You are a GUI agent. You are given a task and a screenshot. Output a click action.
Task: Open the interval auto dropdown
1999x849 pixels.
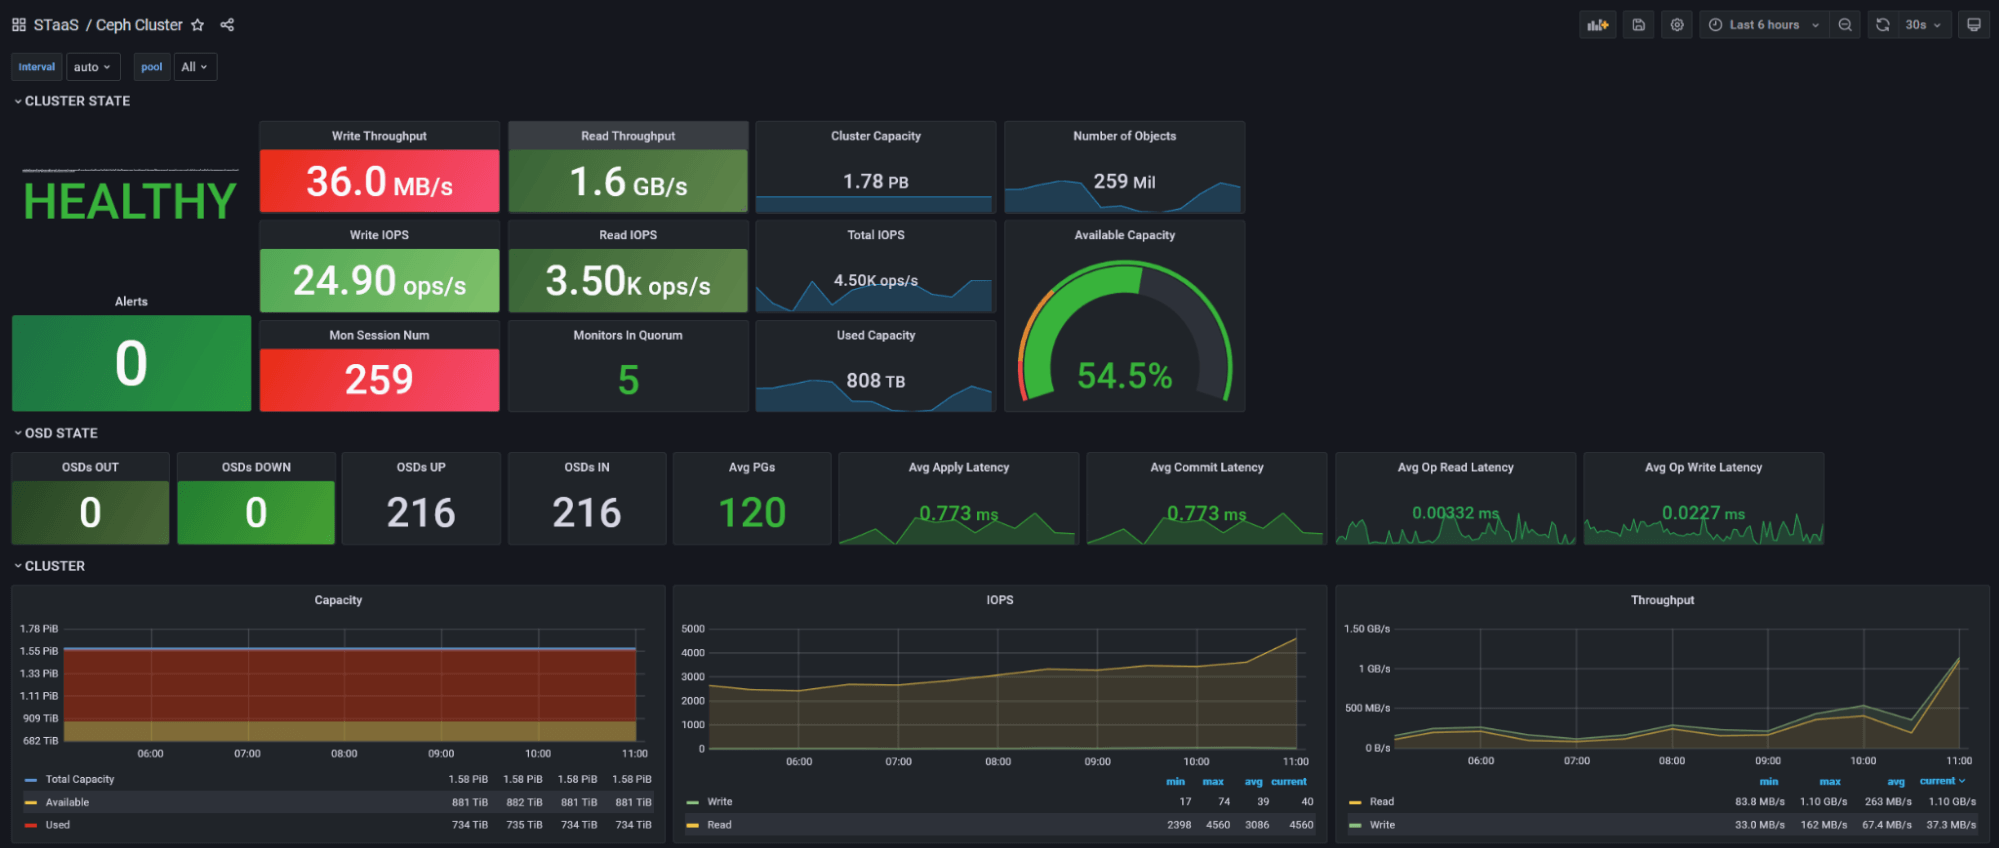coord(93,67)
